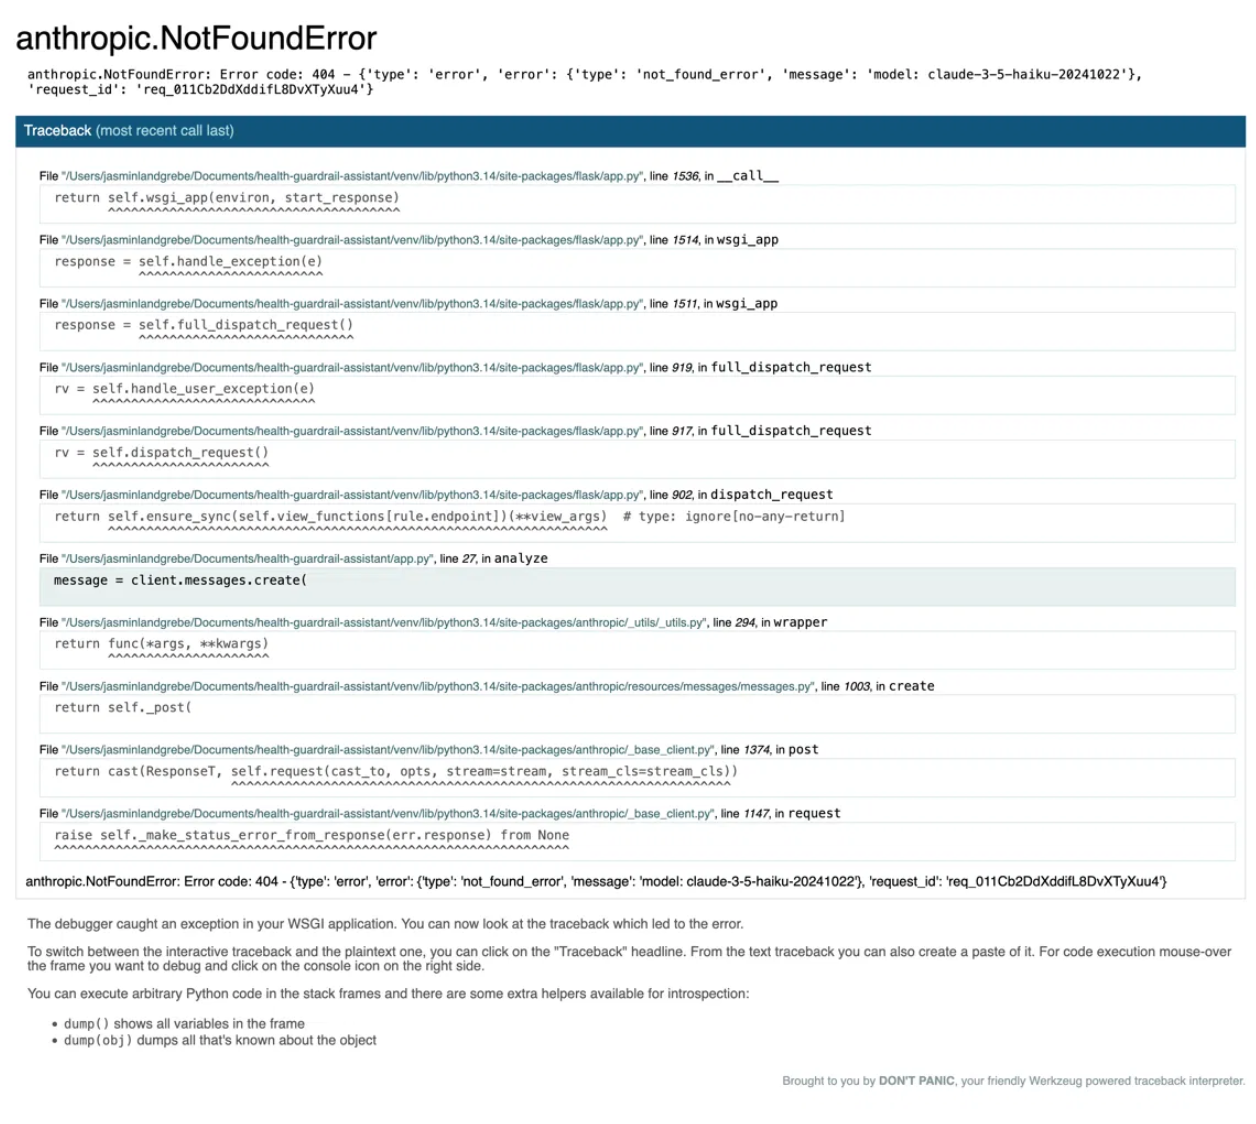Open the frame at messages.py line 1003
1256x1124 pixels.
click(x=487, y=687)
